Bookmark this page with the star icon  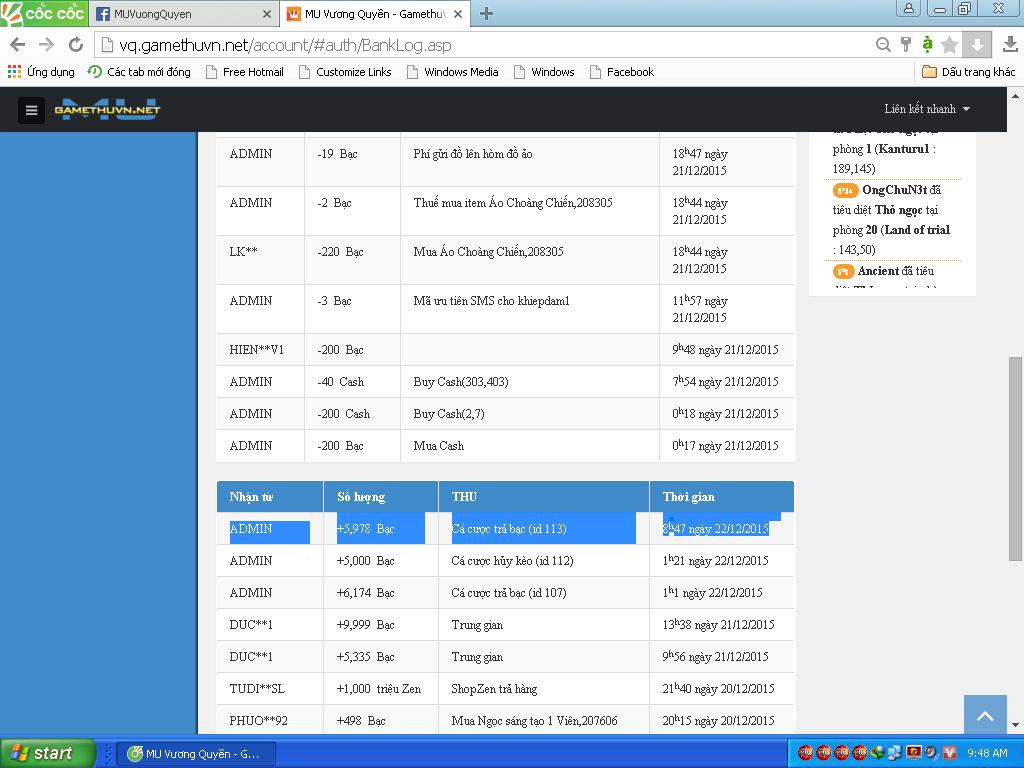[950, 44]
